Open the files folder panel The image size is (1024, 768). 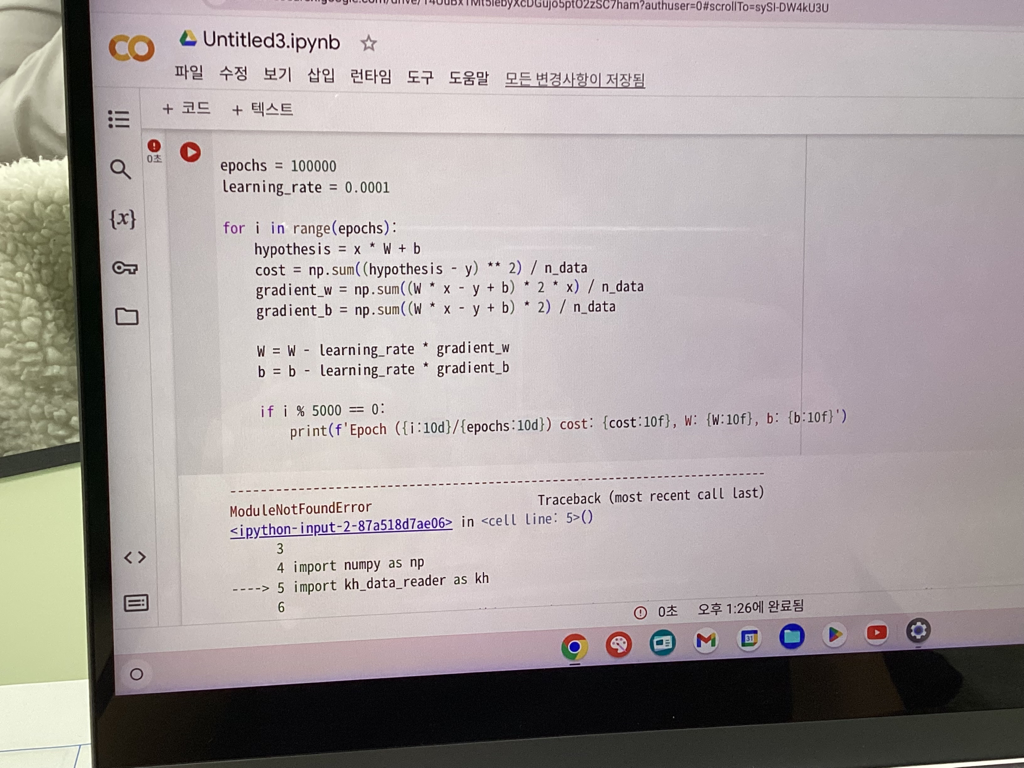(127, 317)
